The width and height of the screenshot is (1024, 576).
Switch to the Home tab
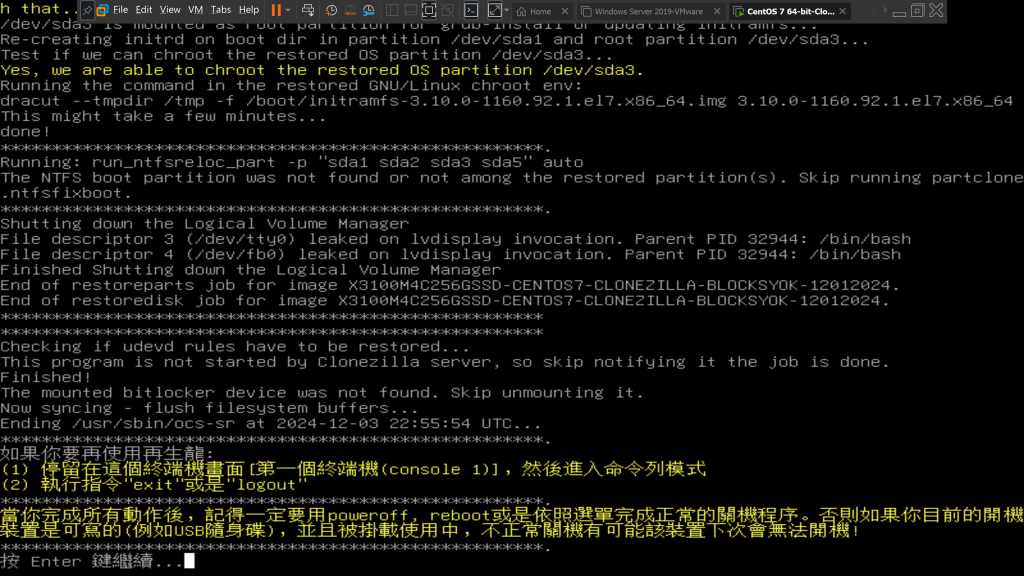[540, 11]
